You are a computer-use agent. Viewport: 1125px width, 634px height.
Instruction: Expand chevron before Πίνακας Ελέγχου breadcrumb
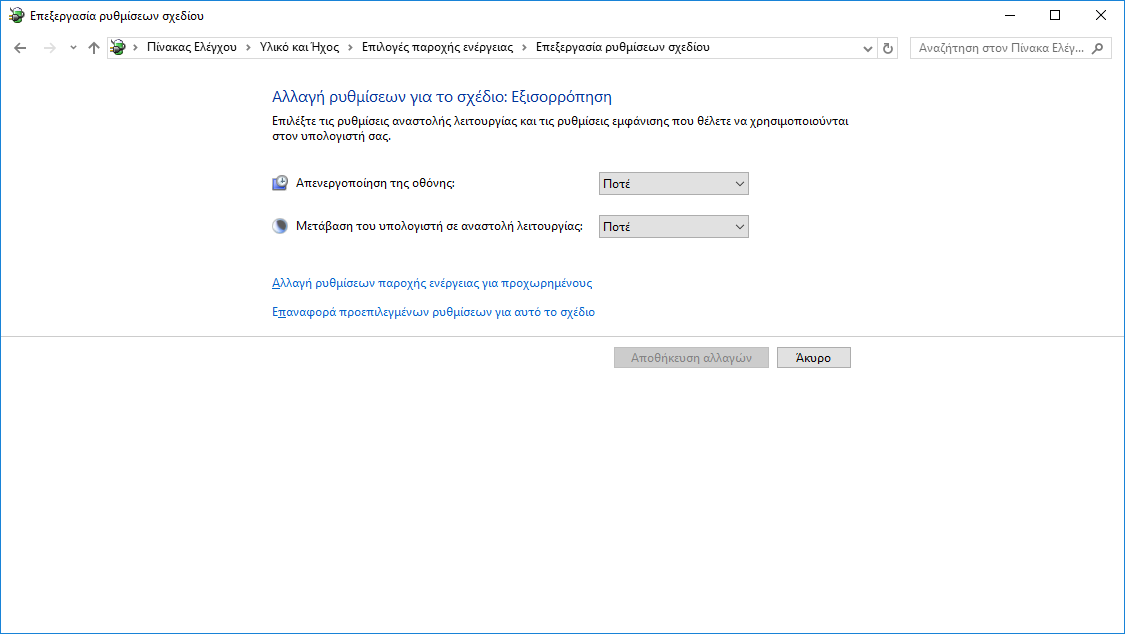point(136,47)
